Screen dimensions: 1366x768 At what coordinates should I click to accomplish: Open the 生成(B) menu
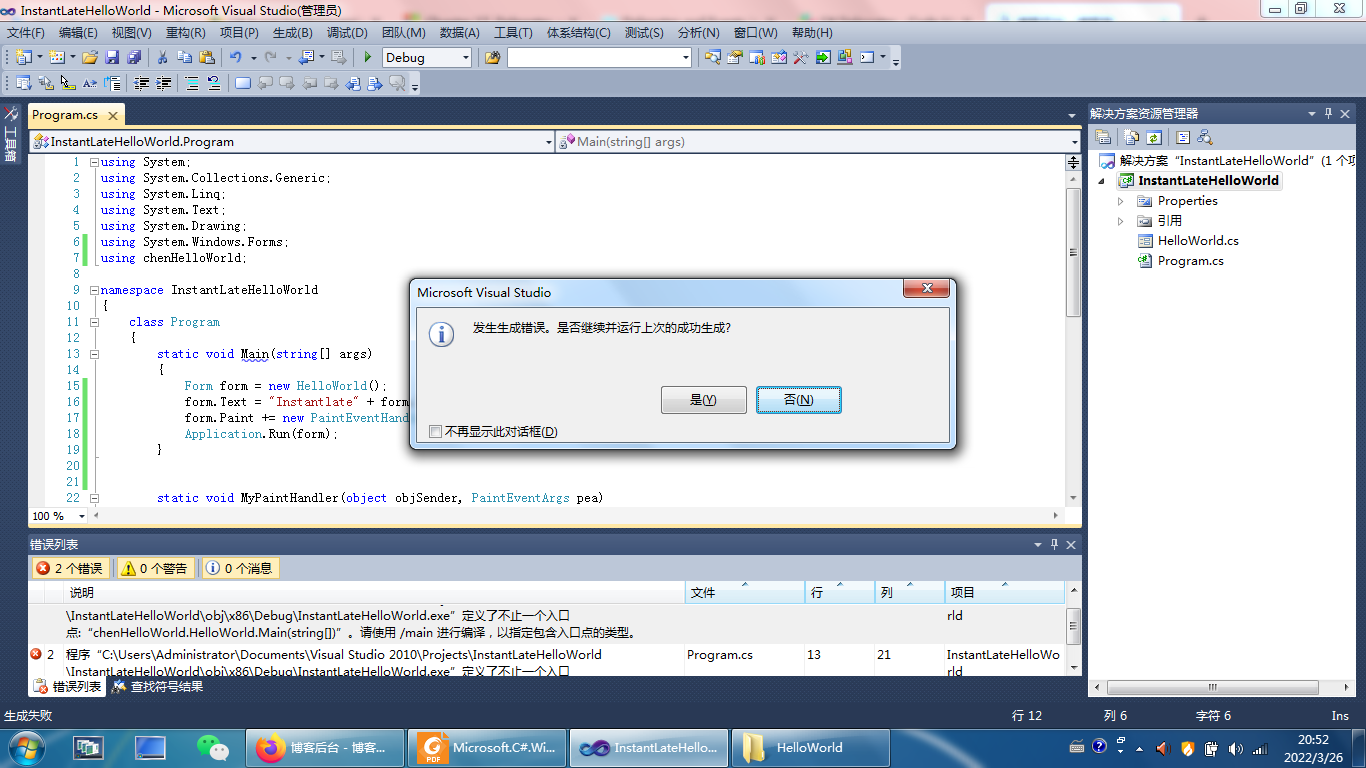point(293,33)
